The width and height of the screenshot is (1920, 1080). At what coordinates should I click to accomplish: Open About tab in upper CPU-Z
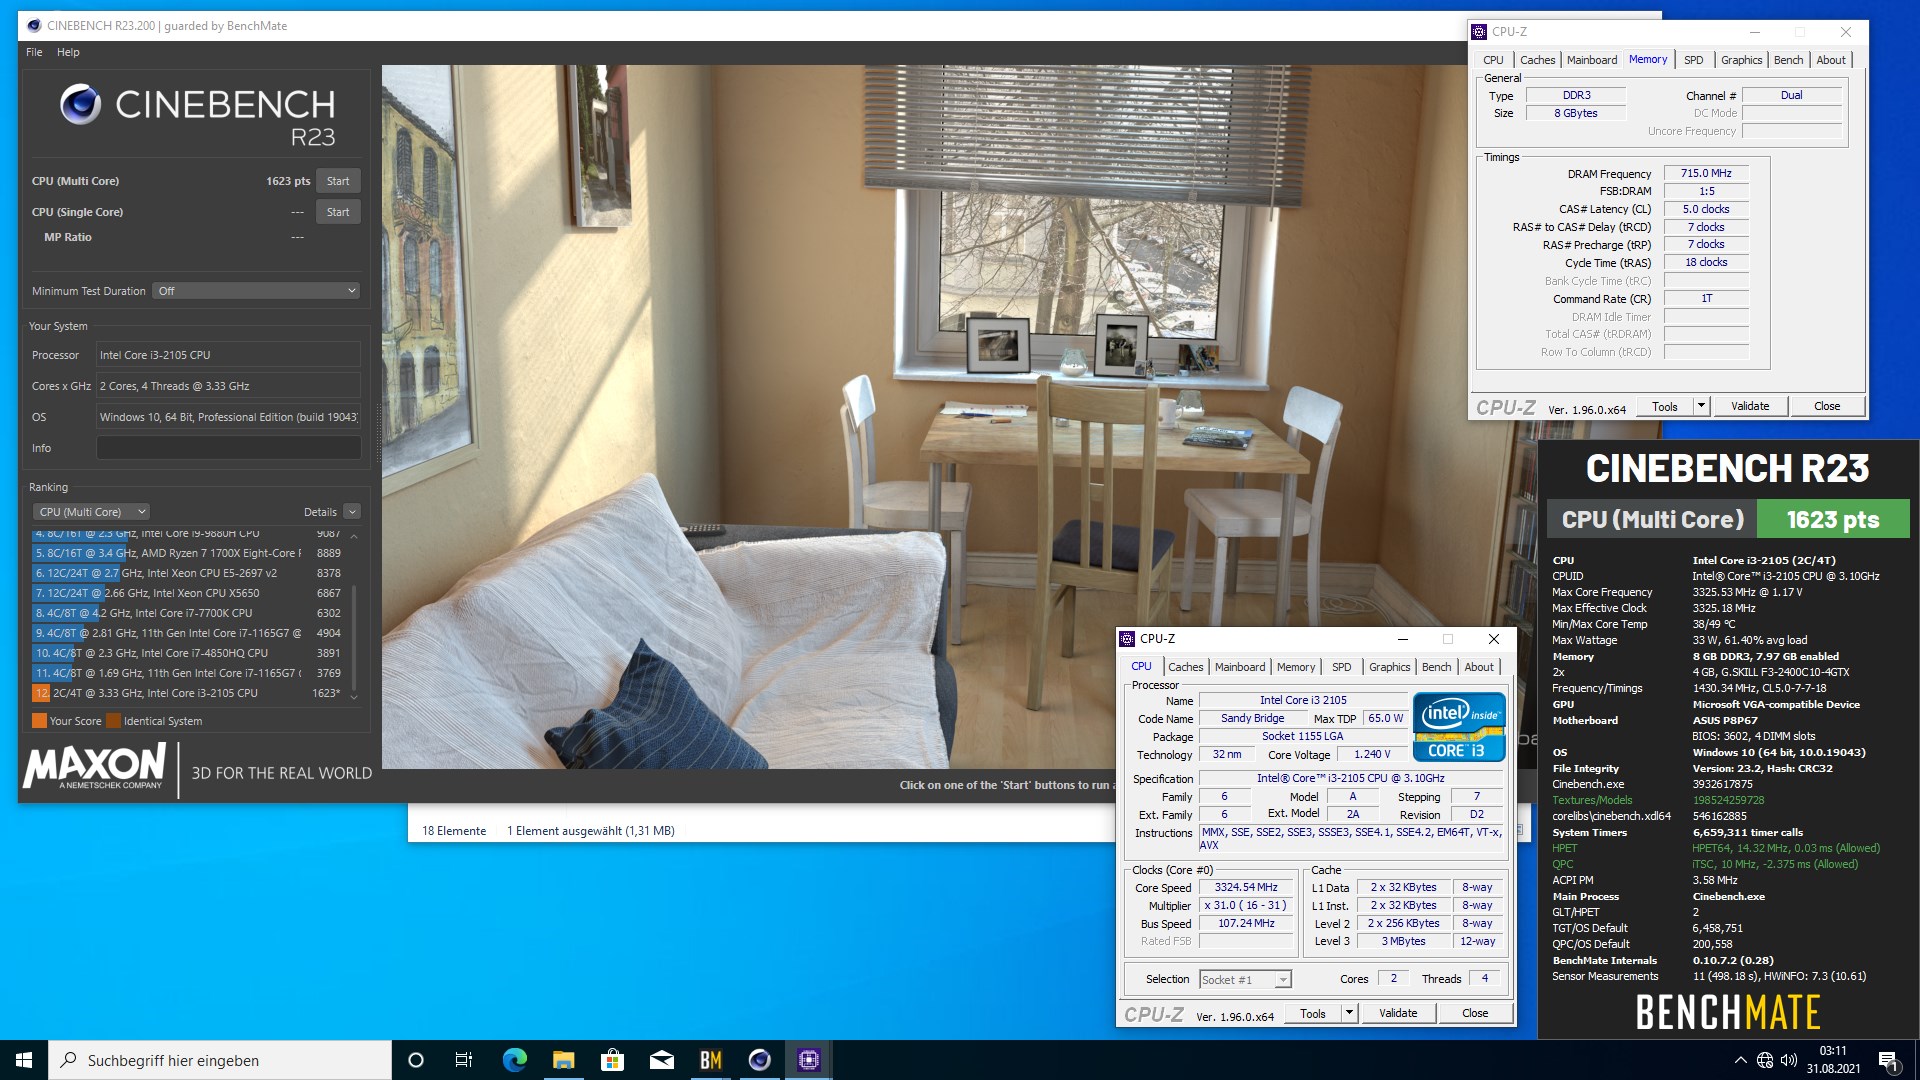tap(1831, 60)
